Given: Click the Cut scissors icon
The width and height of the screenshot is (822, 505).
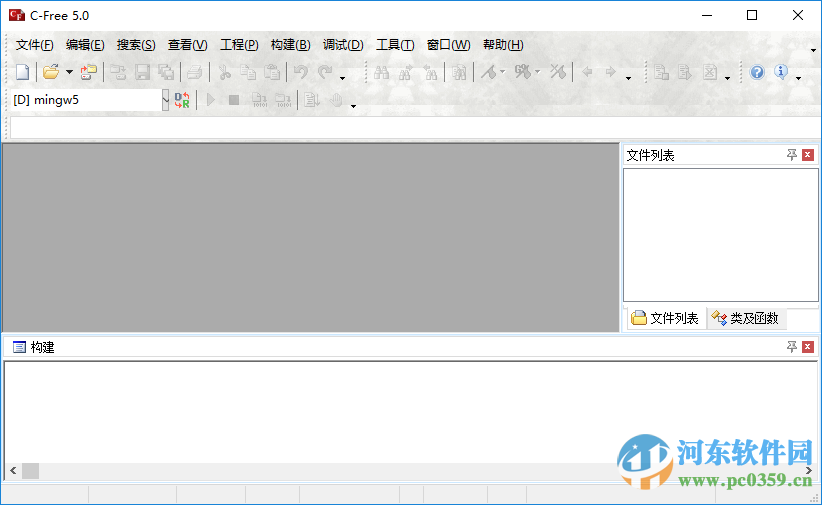Looking at the screenshot, I should [x=224, y=72].
